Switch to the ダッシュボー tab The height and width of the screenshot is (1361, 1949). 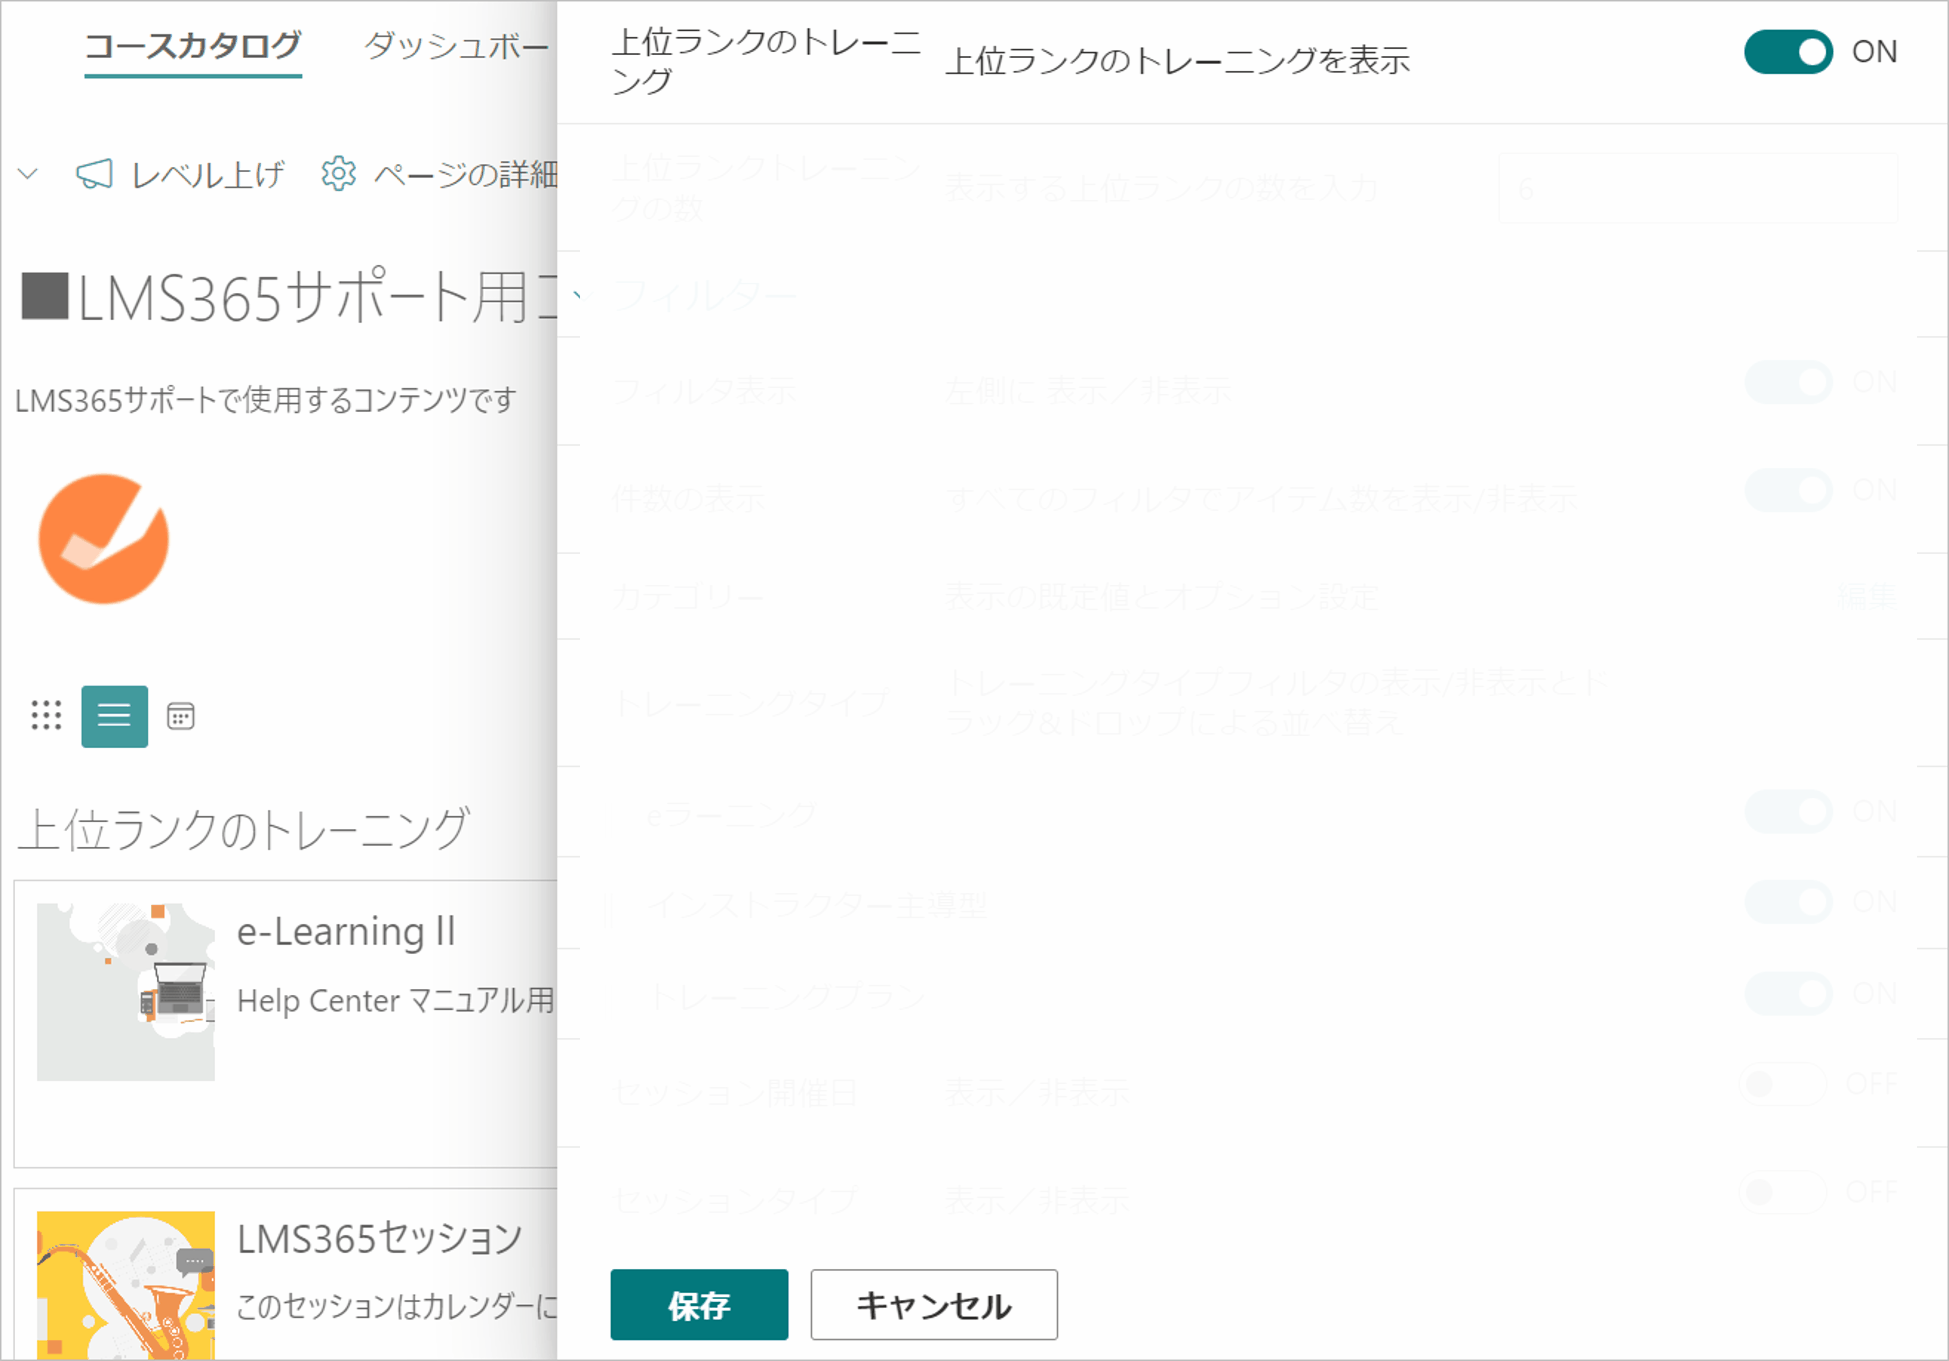coord(456,46)
